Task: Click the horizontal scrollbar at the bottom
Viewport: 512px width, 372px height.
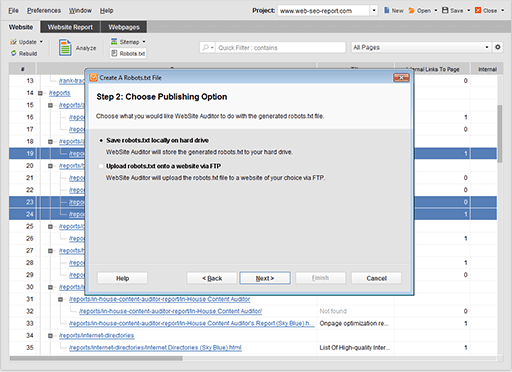Action: point(96,358)
